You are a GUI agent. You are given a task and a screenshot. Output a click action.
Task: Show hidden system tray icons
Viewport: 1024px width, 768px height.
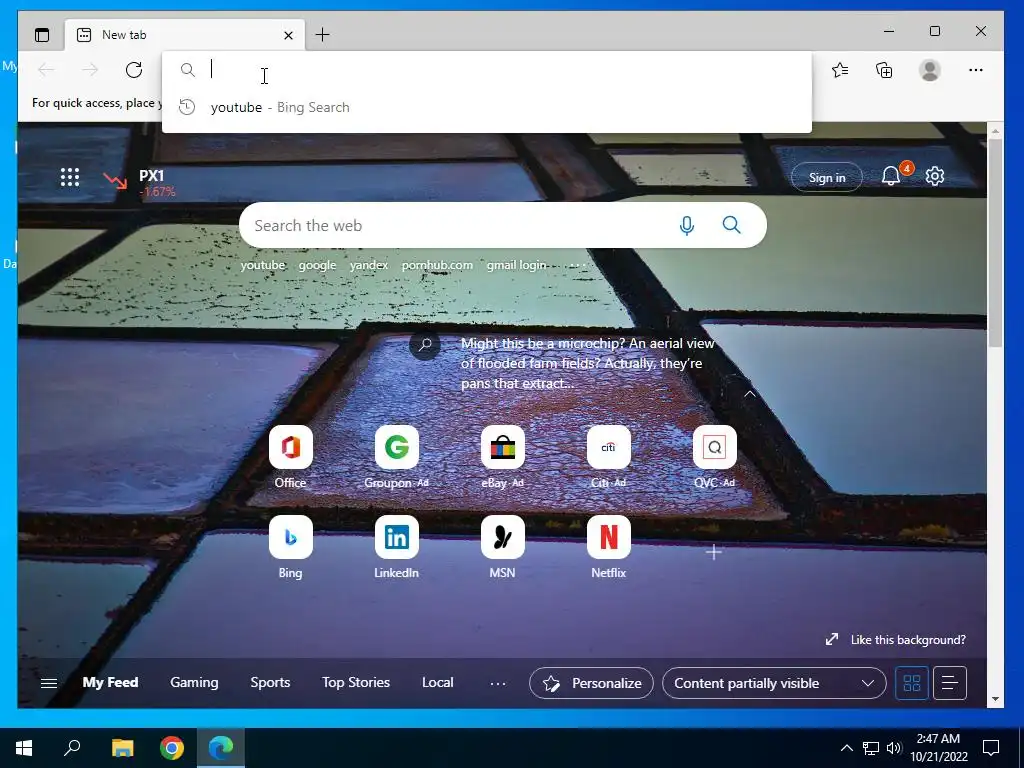click(x=846, y=748)
